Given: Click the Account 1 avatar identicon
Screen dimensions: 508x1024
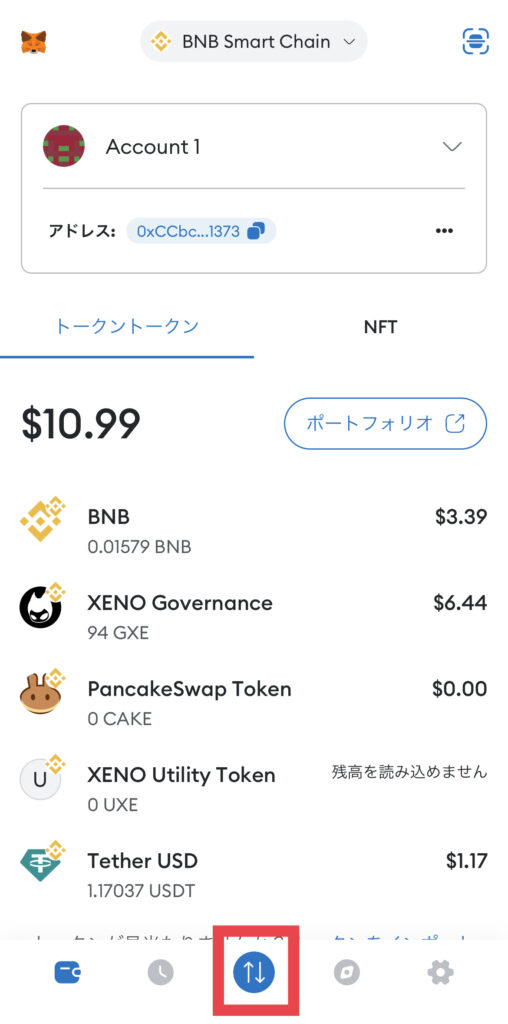Looking at the screenshot, I should click(64, 146).
